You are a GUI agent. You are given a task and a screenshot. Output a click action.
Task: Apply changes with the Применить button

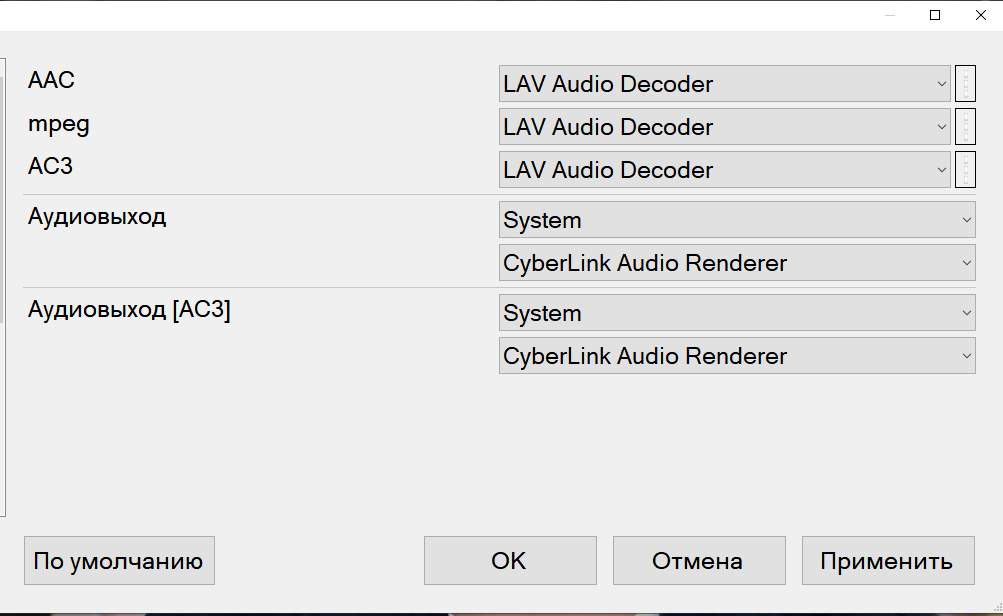pos(887,561)
